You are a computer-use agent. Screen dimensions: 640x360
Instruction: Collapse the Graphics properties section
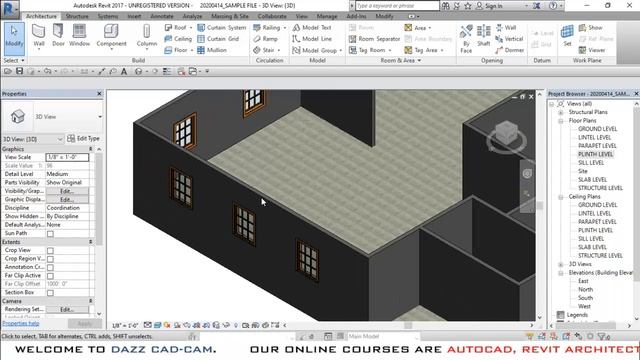91,149
